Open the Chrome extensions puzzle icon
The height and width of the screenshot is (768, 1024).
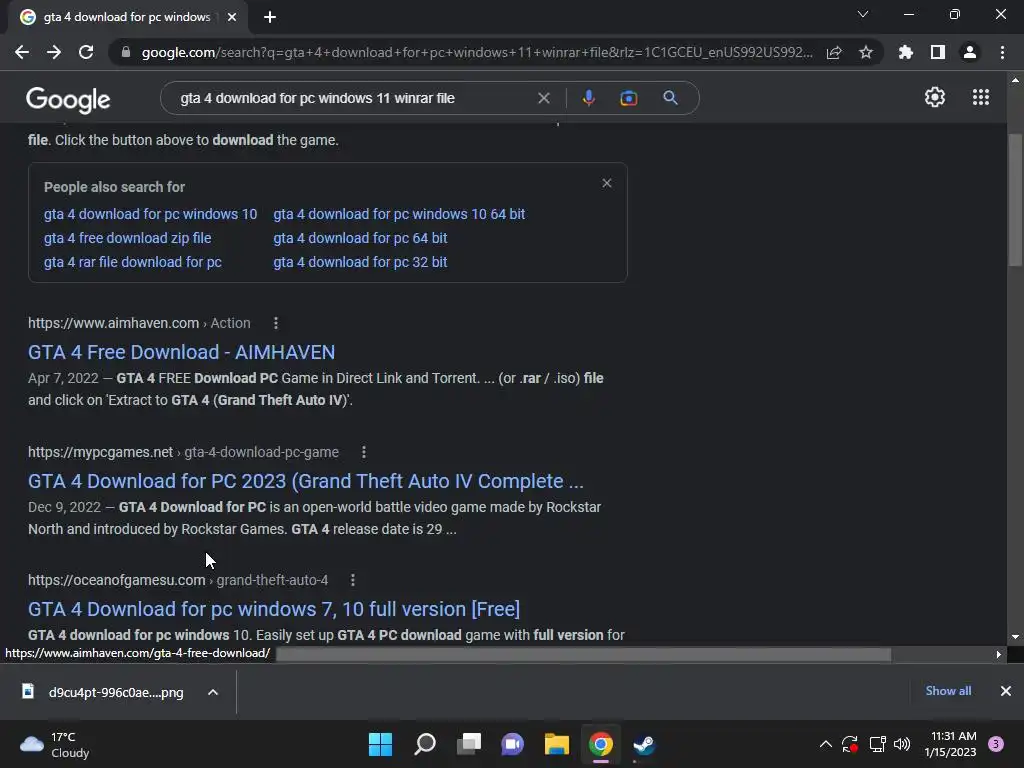[x=906, y=52]
